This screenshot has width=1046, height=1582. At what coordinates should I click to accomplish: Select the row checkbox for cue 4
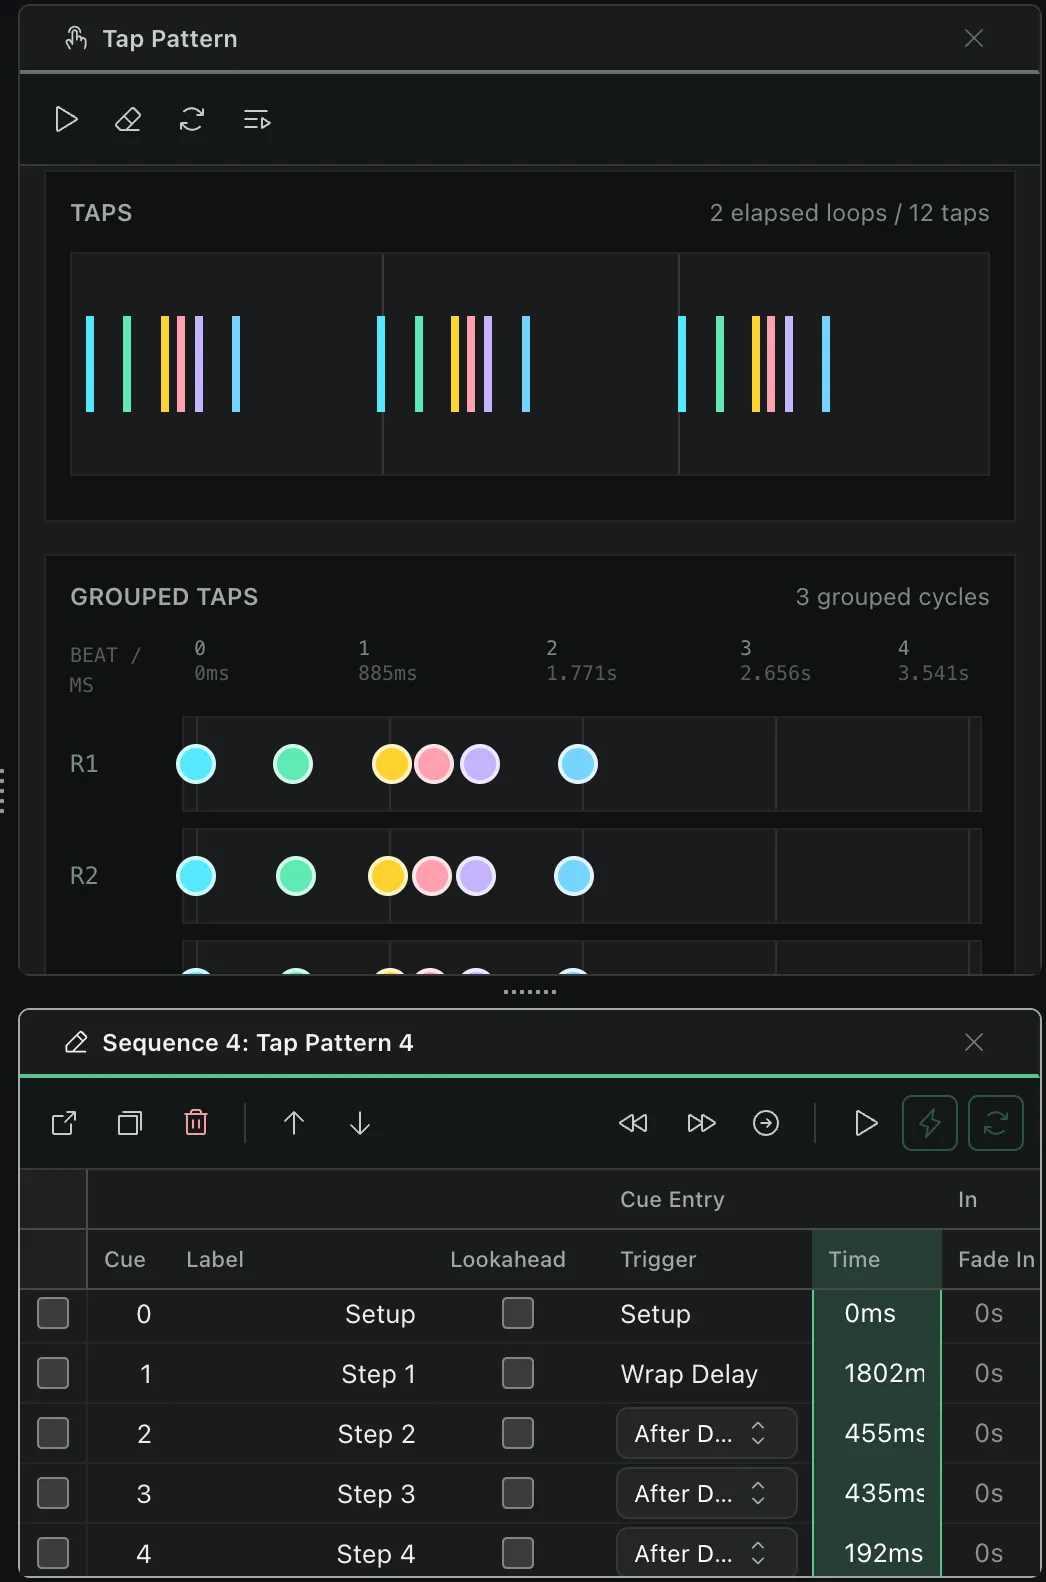pos(53,1553)
